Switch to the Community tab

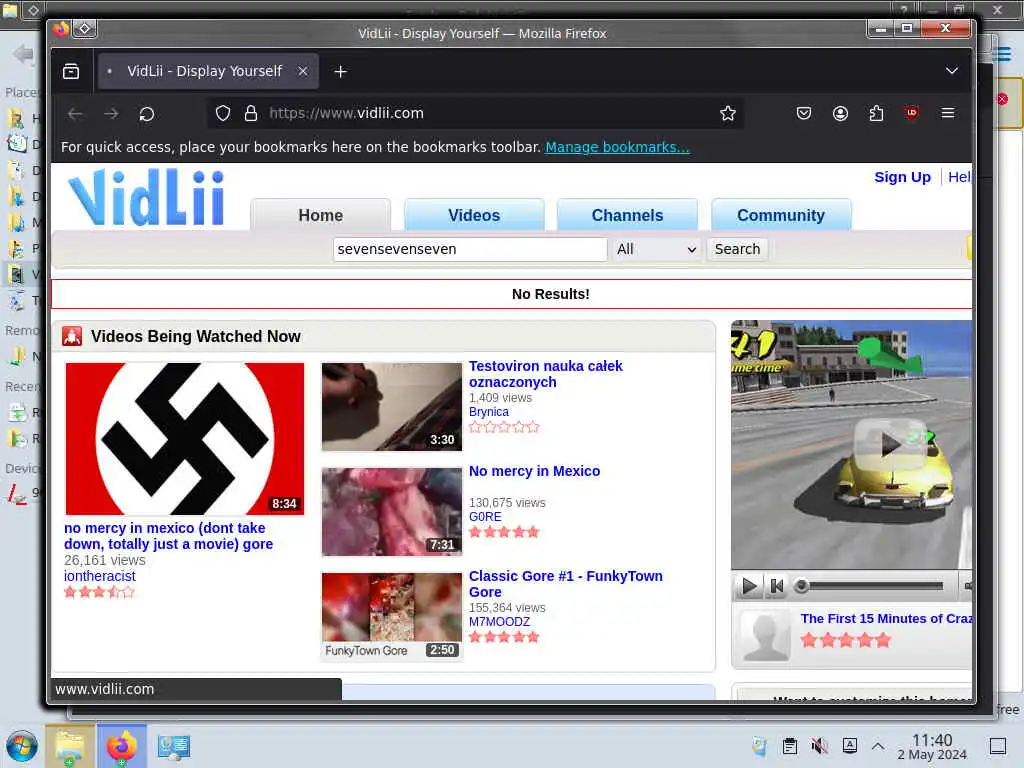(781, 215)
